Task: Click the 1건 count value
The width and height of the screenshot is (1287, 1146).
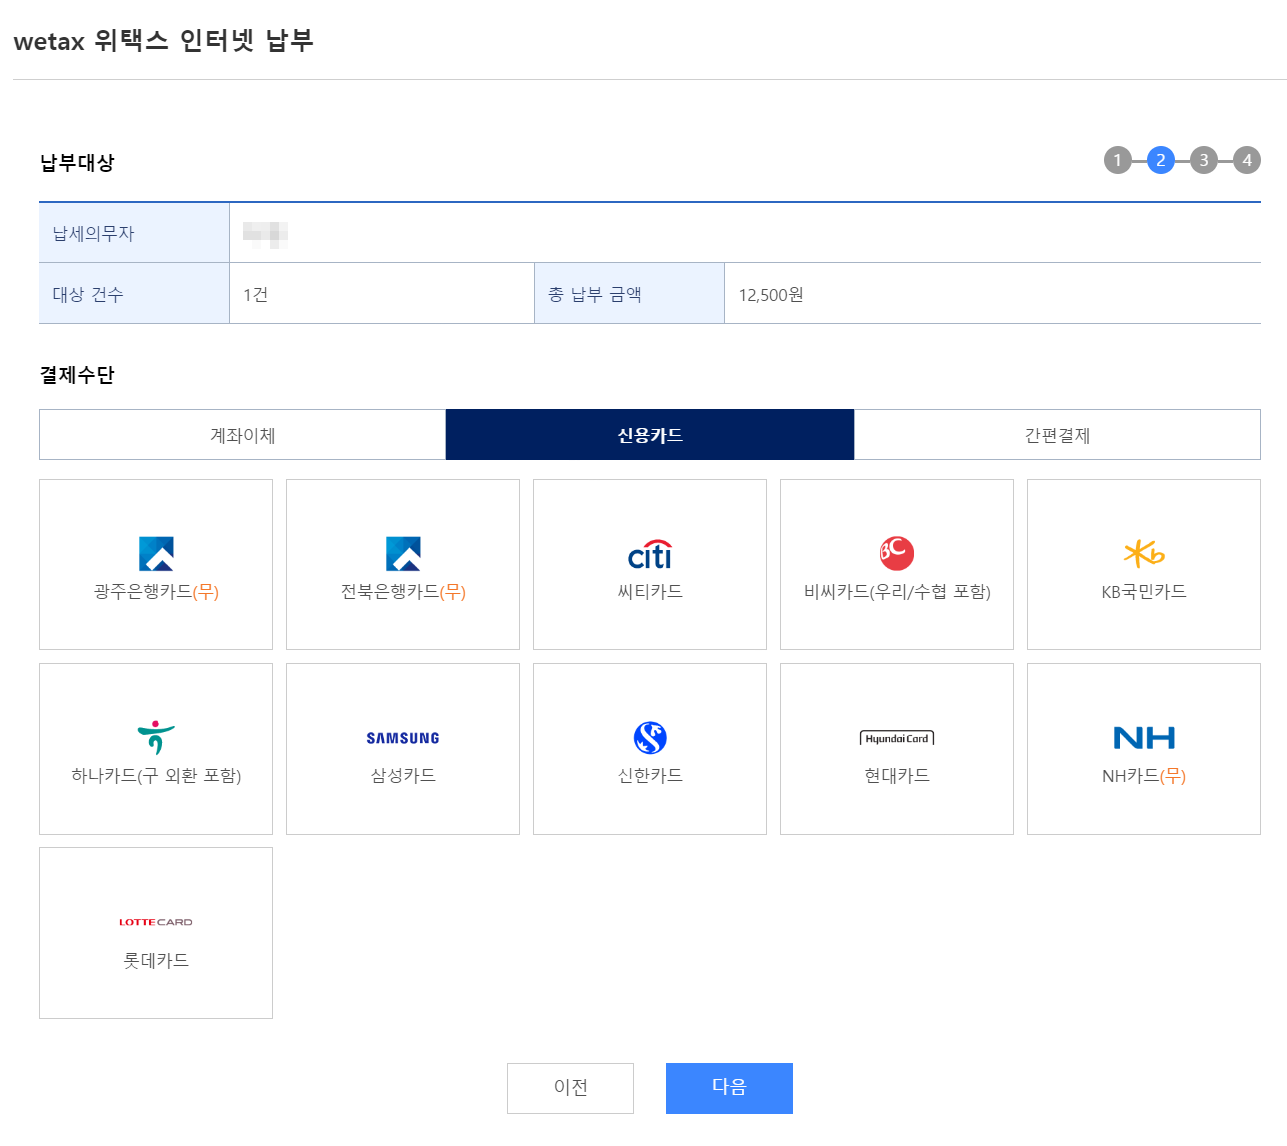Action: tap(255, 295)
